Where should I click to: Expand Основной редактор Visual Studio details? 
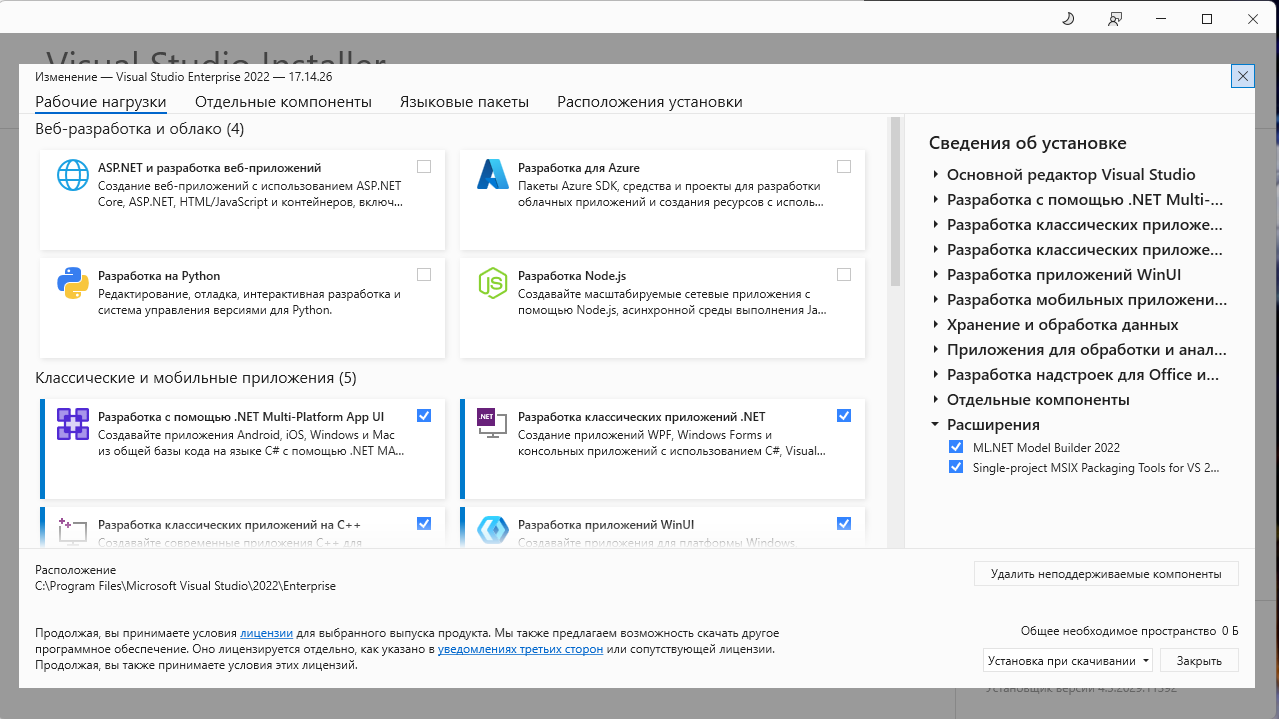[935, 175]
